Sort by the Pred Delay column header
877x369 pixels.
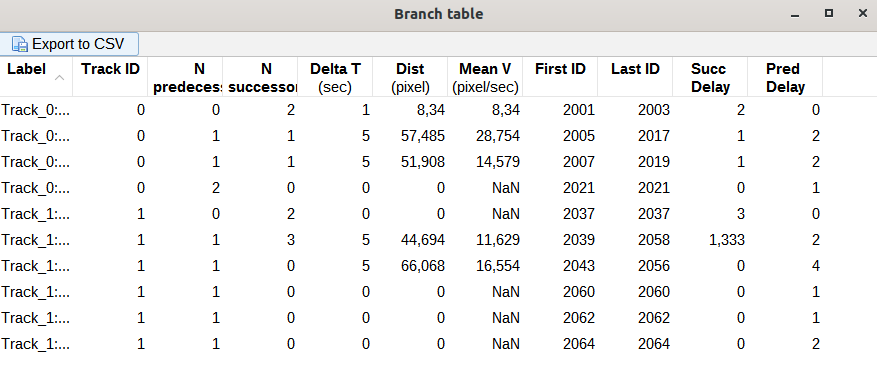tap(785, 77)
